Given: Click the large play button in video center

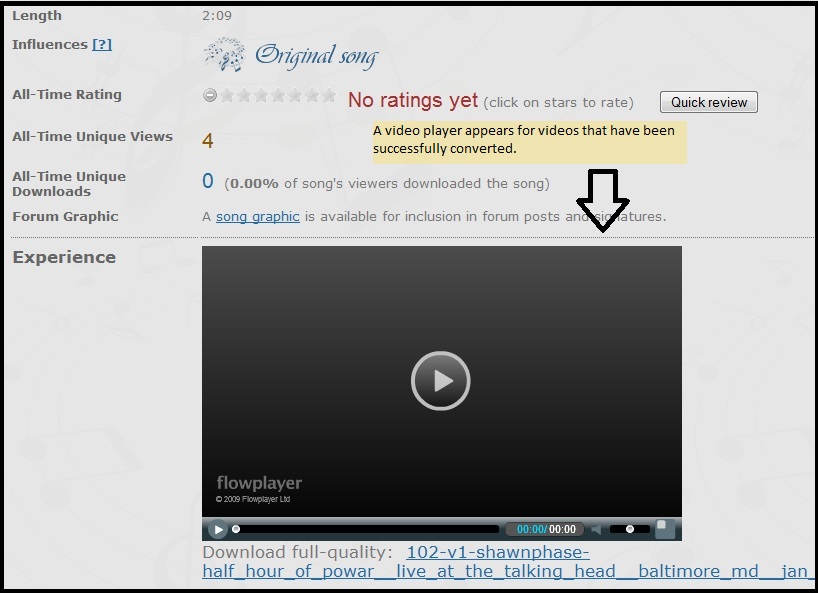Looking at the screenshot, I should pos(440,381).
